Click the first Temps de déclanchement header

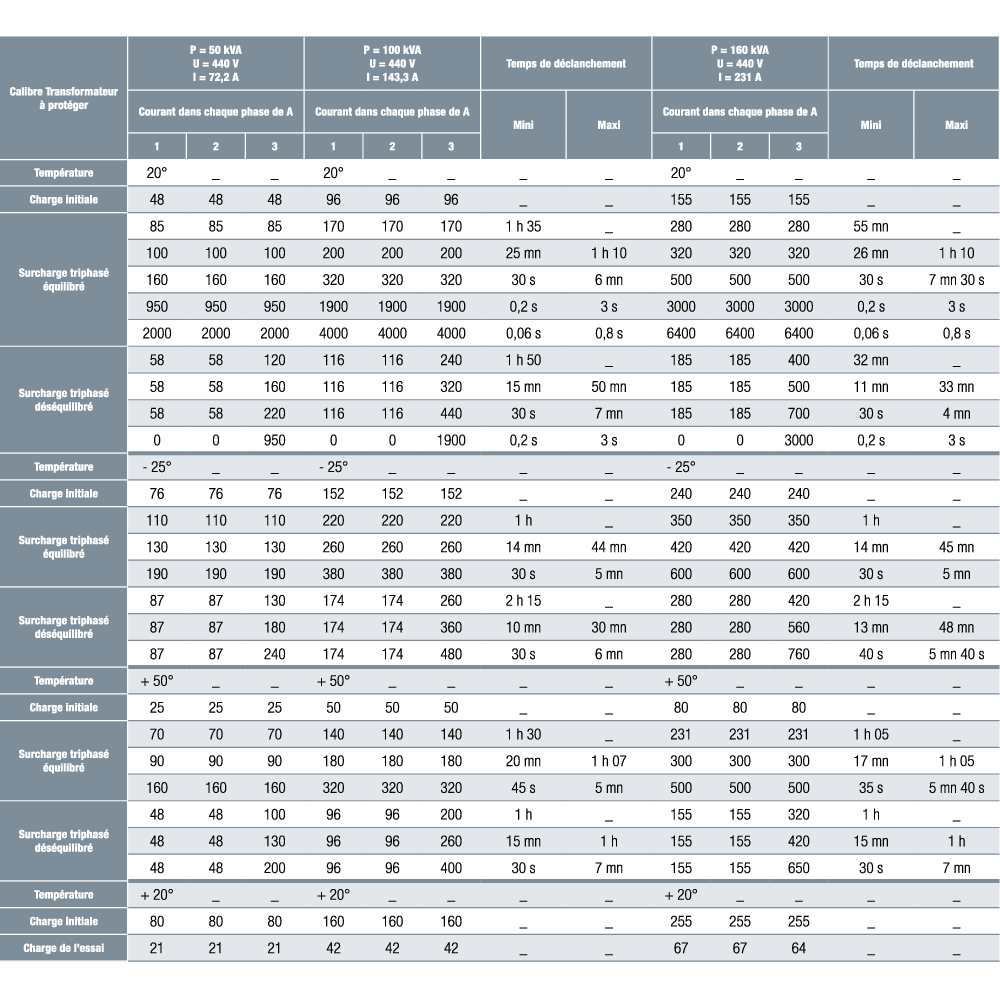click(566, 62)
